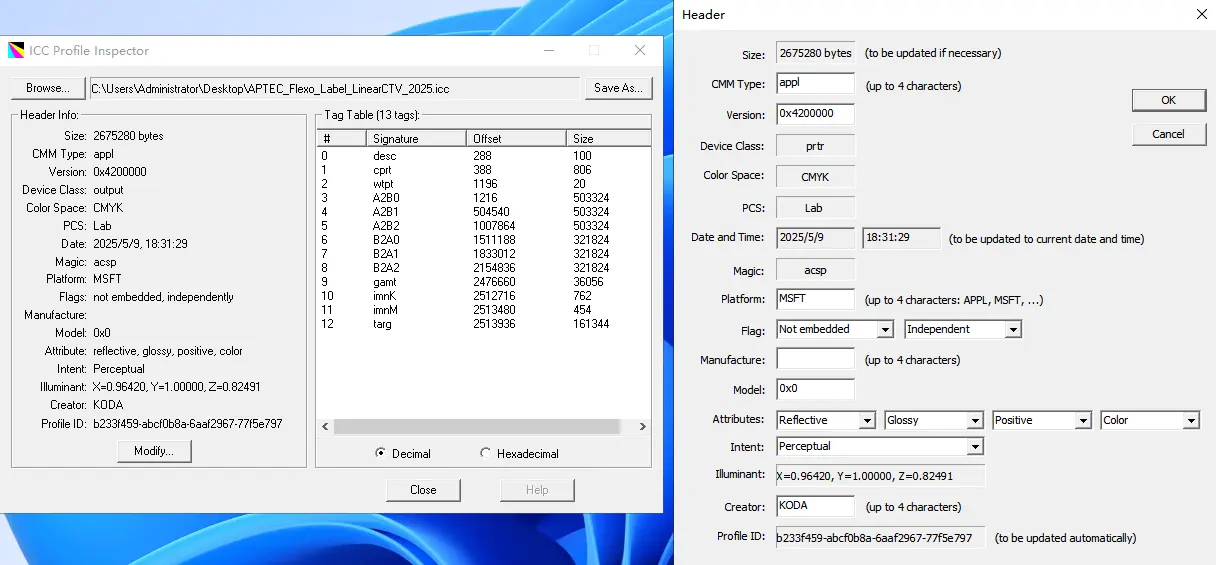
Task: Click the empty Manufacture input field
Action: click(815, 359)
